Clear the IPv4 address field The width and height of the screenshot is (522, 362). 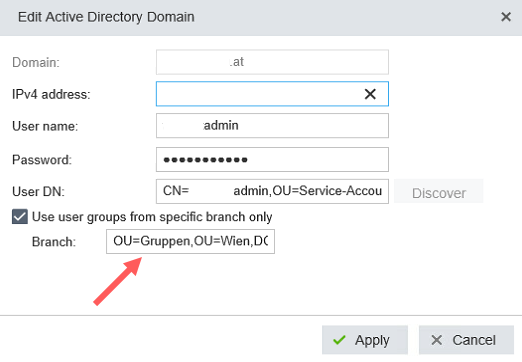click(370, 94)
